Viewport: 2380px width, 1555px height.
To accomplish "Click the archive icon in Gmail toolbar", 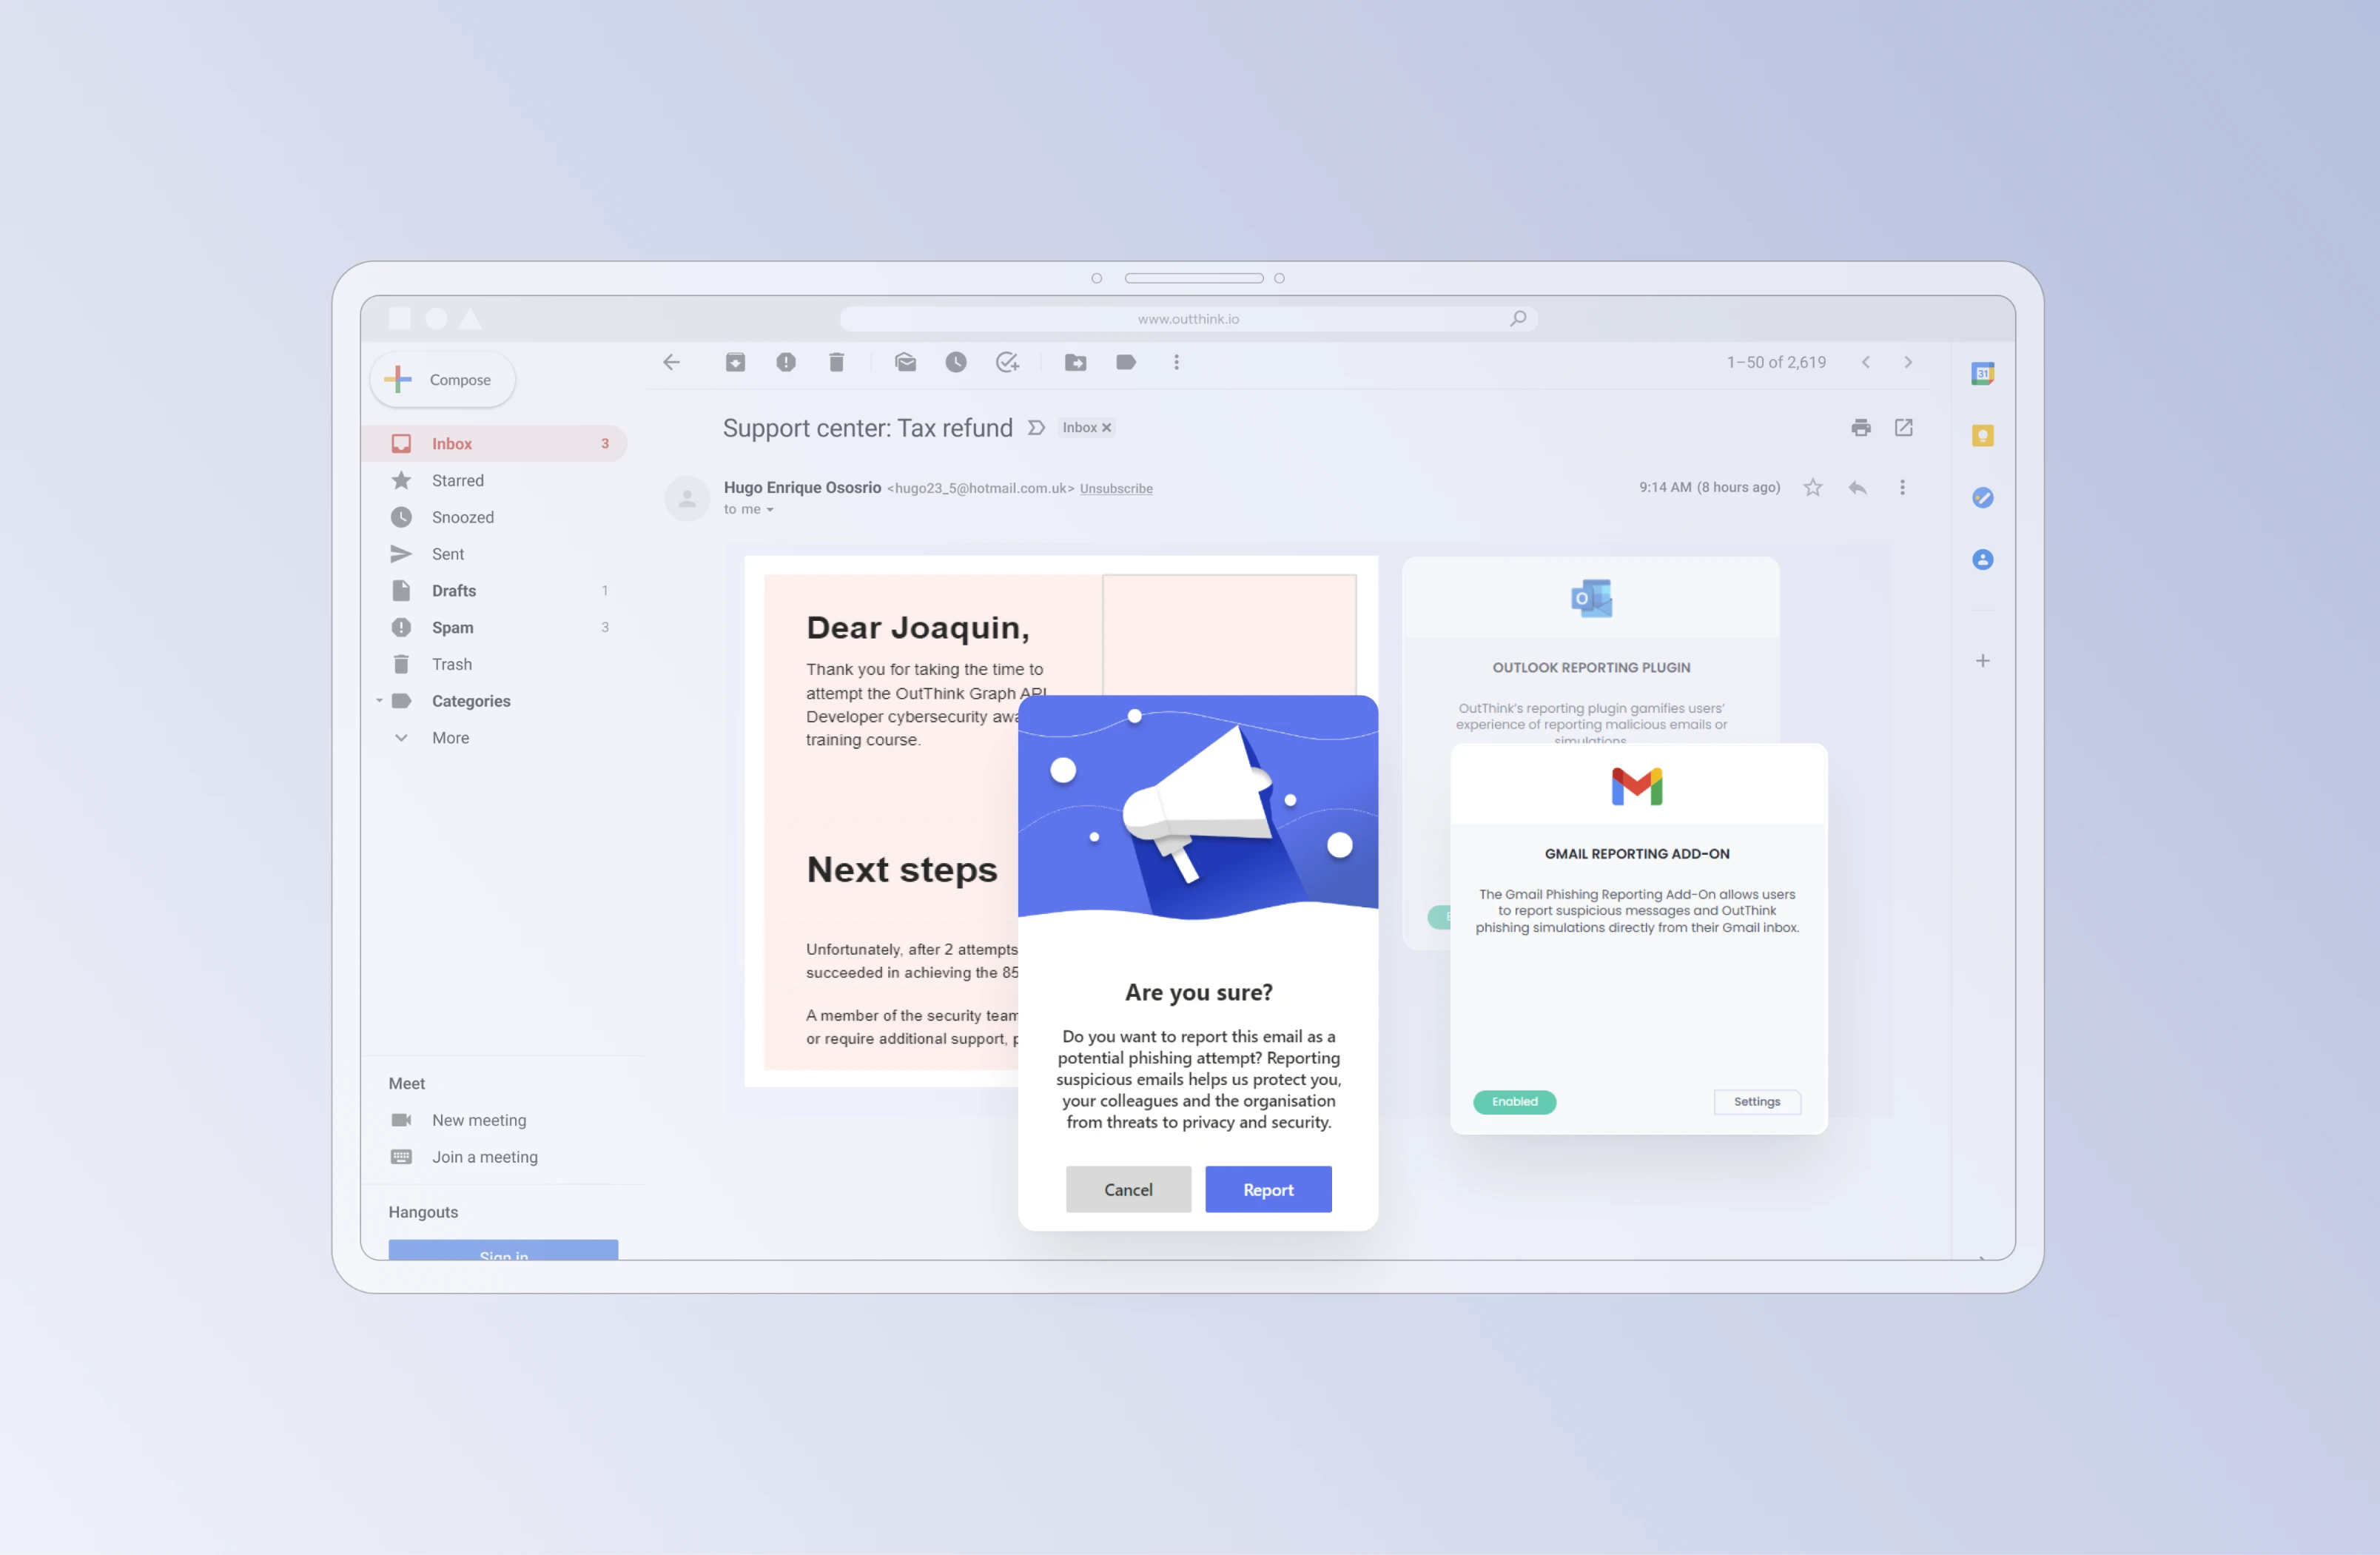I will 736,363.
